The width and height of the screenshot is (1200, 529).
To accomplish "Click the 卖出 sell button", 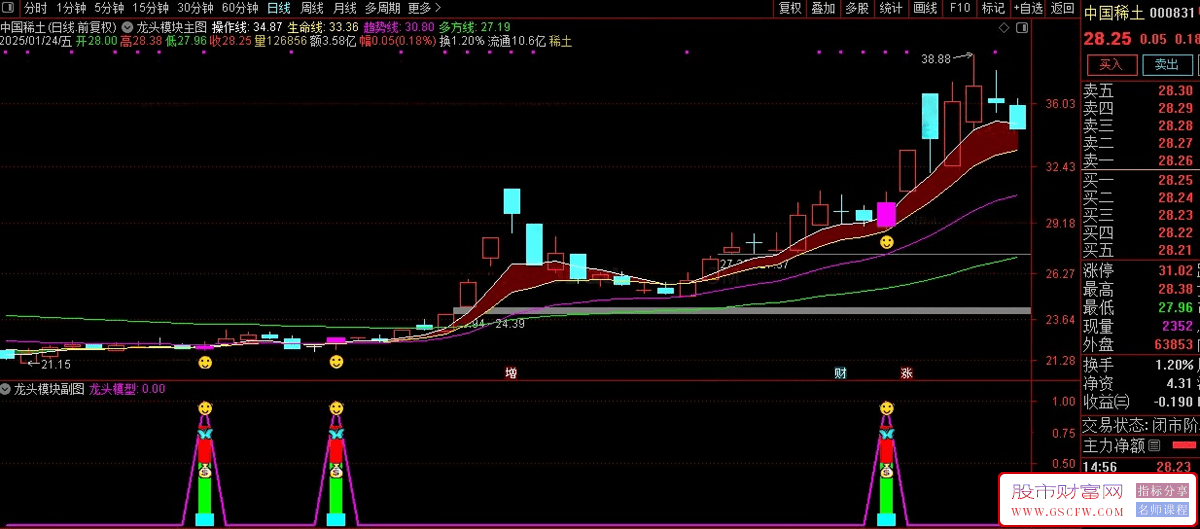I will click(1166, 64).
